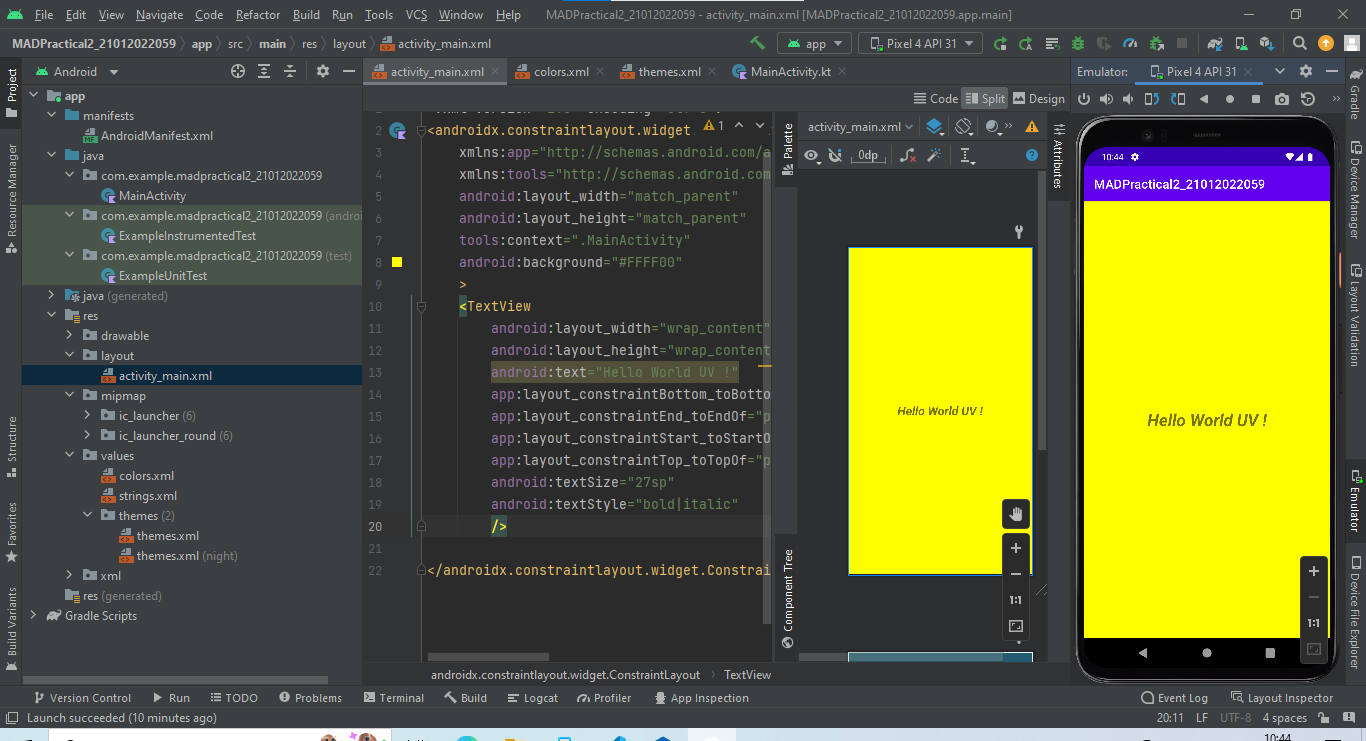Viewport: 1366px width, 741px height.
Task: Clear all constraints in layout editor
Action: pyautogui.click(x=908, y=155)
